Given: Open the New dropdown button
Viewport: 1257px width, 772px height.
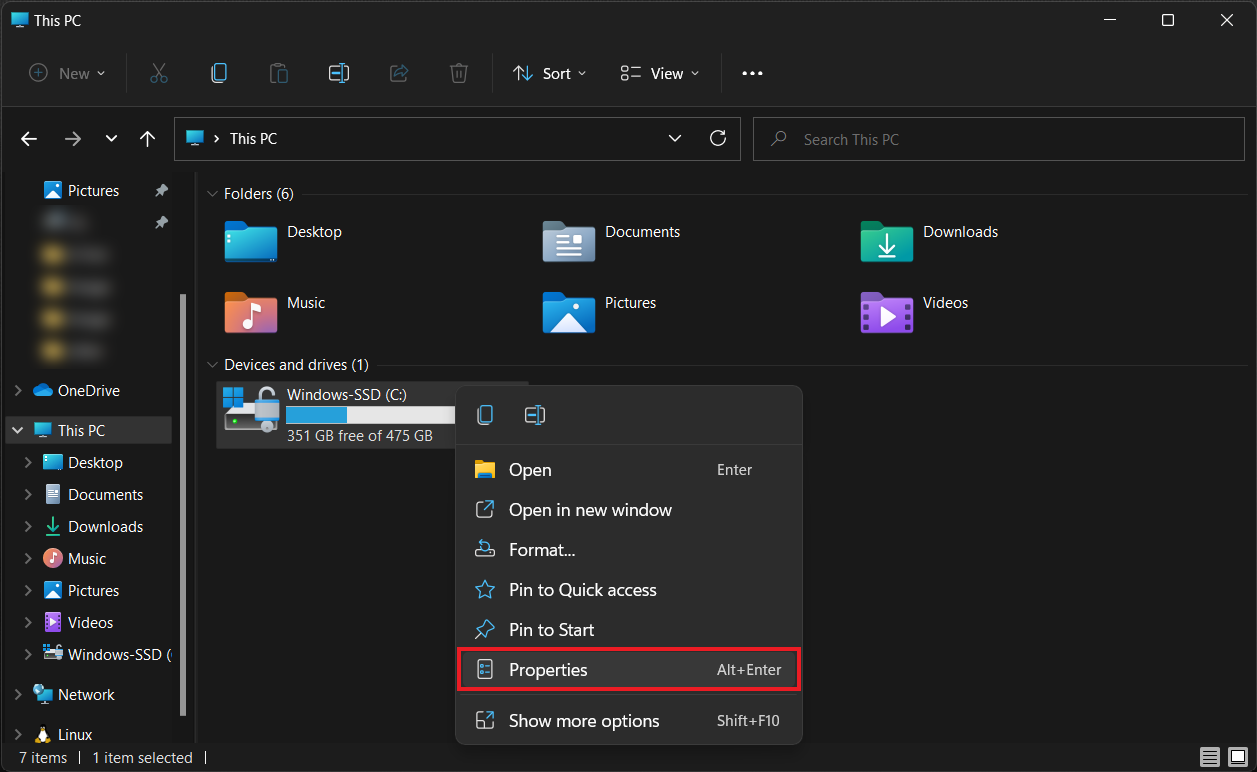Looking at the screenshot, I should (67, 73).
